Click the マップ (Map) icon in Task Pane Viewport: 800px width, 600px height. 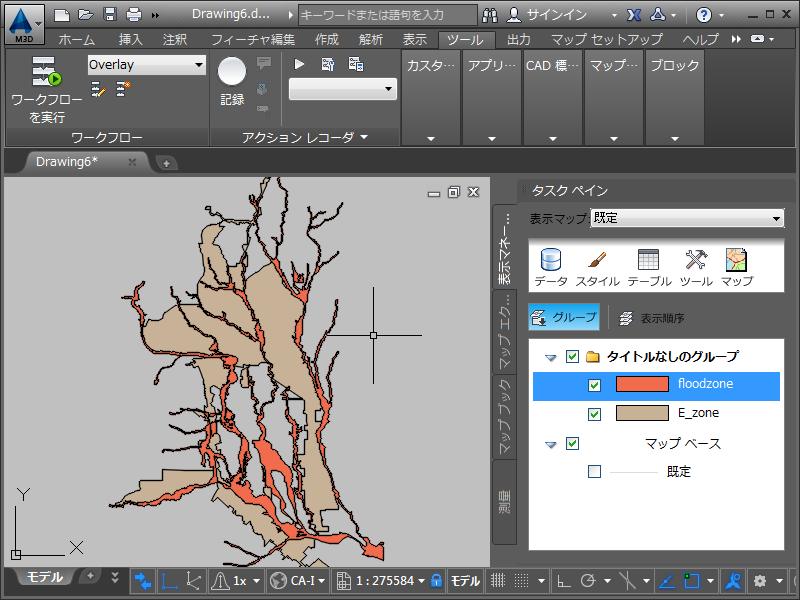tap(738, 262)
